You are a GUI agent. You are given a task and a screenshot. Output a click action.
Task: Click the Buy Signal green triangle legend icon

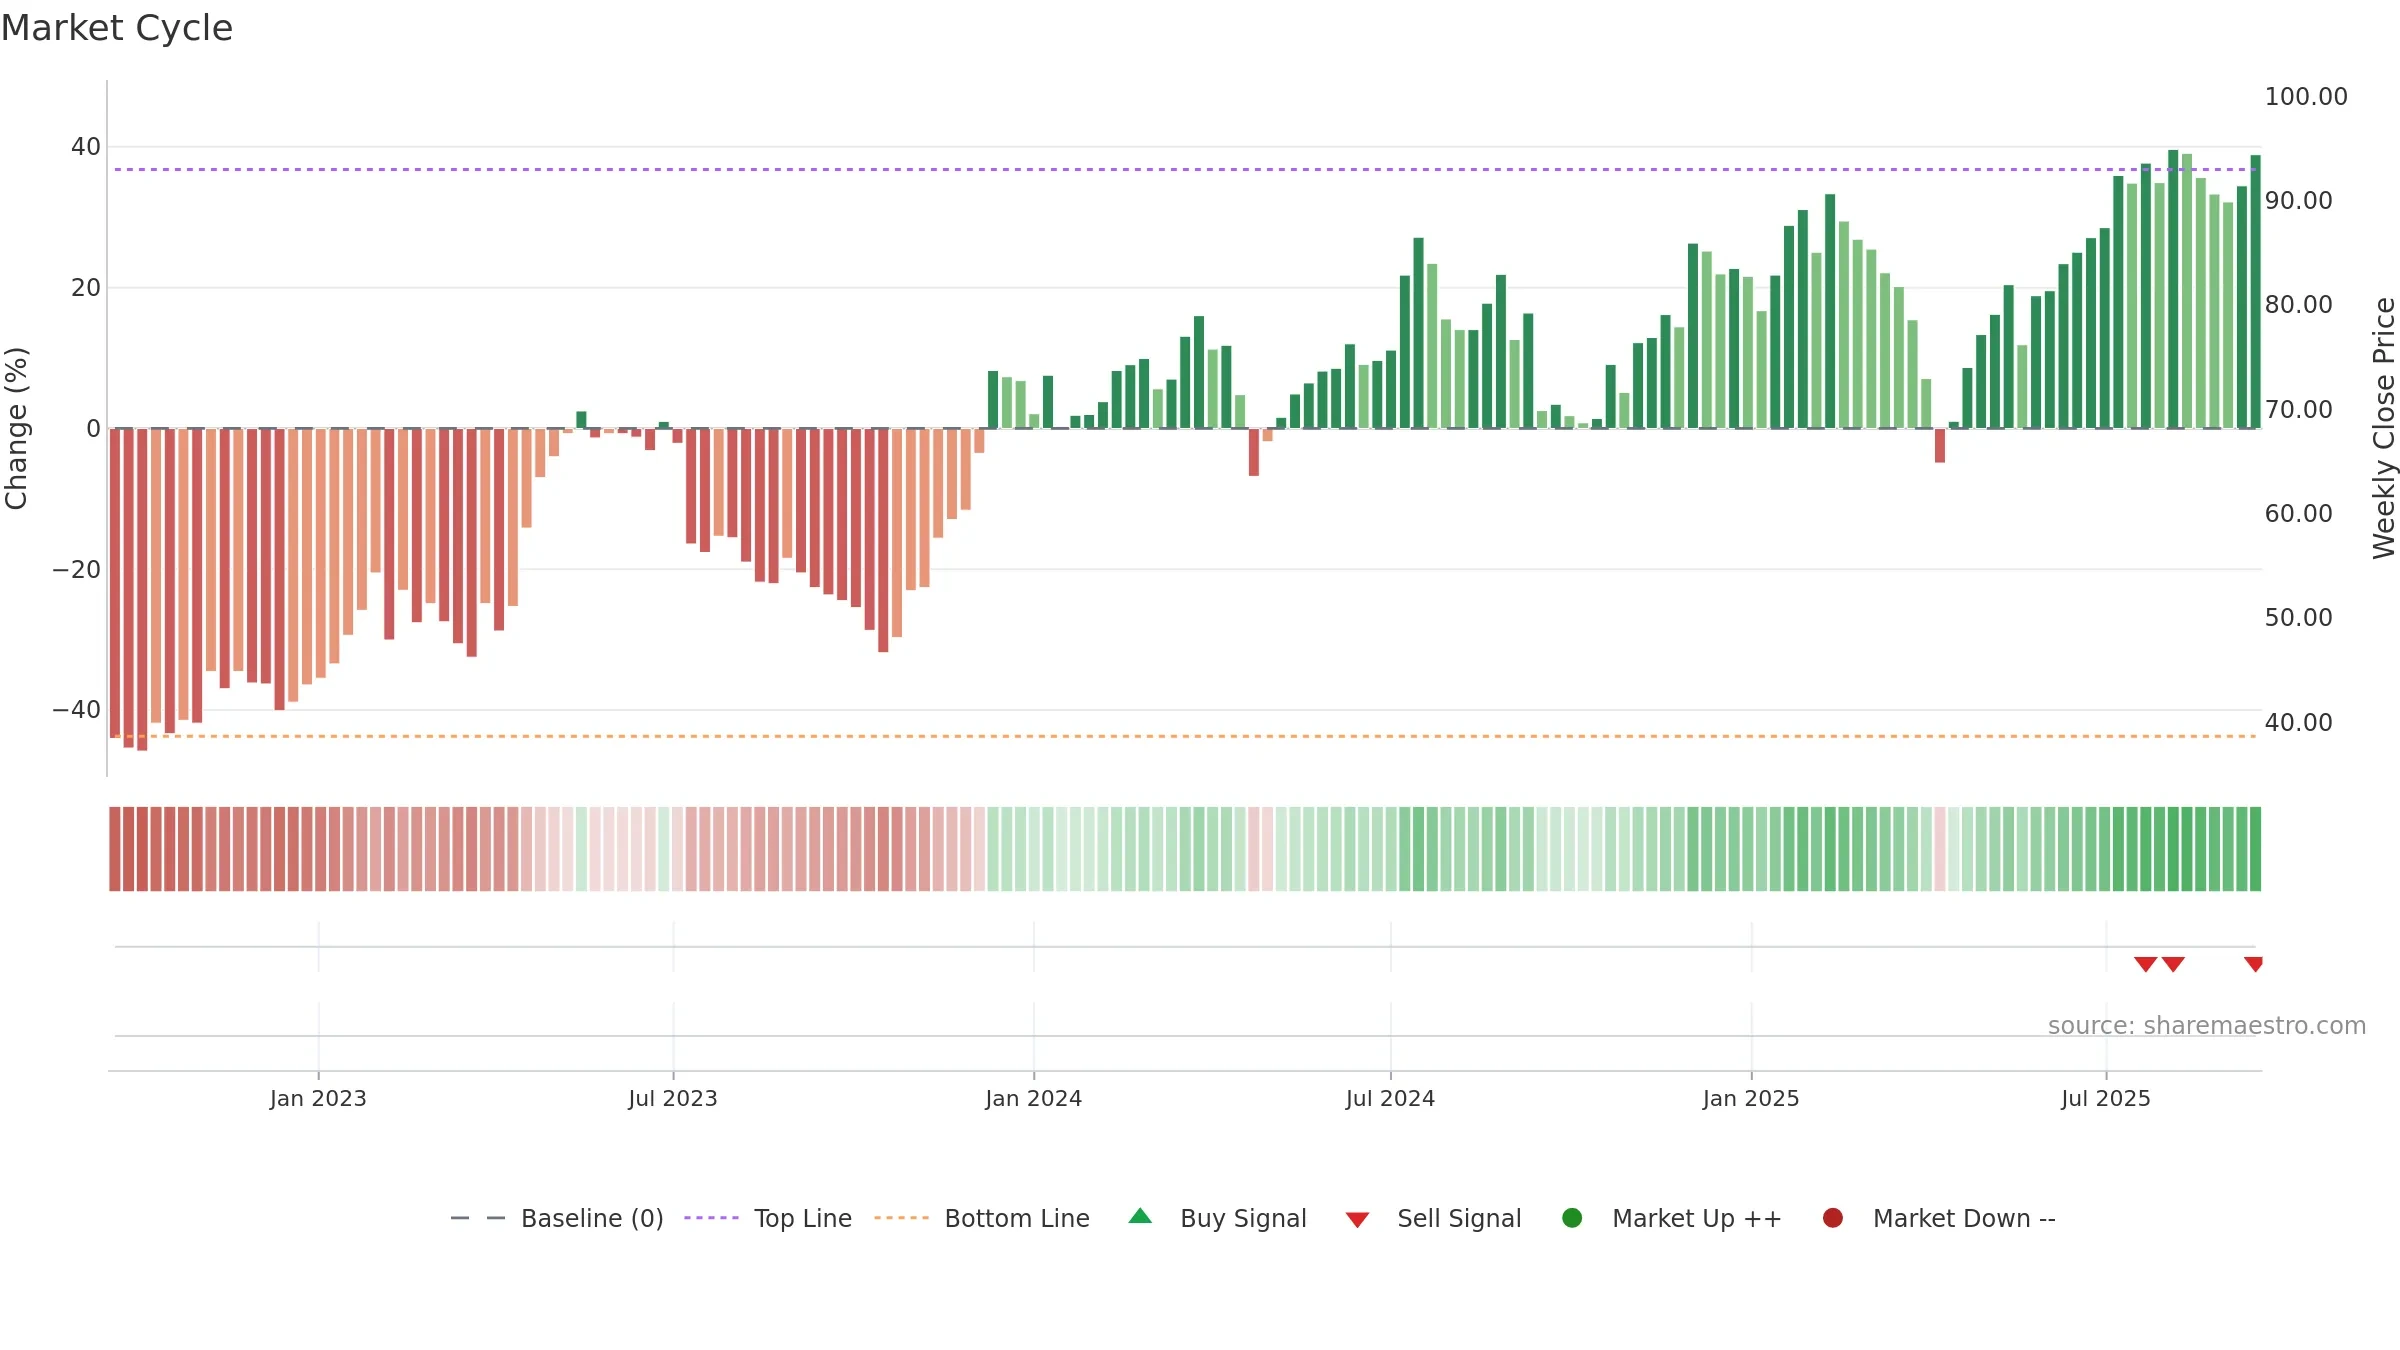1140,1216
